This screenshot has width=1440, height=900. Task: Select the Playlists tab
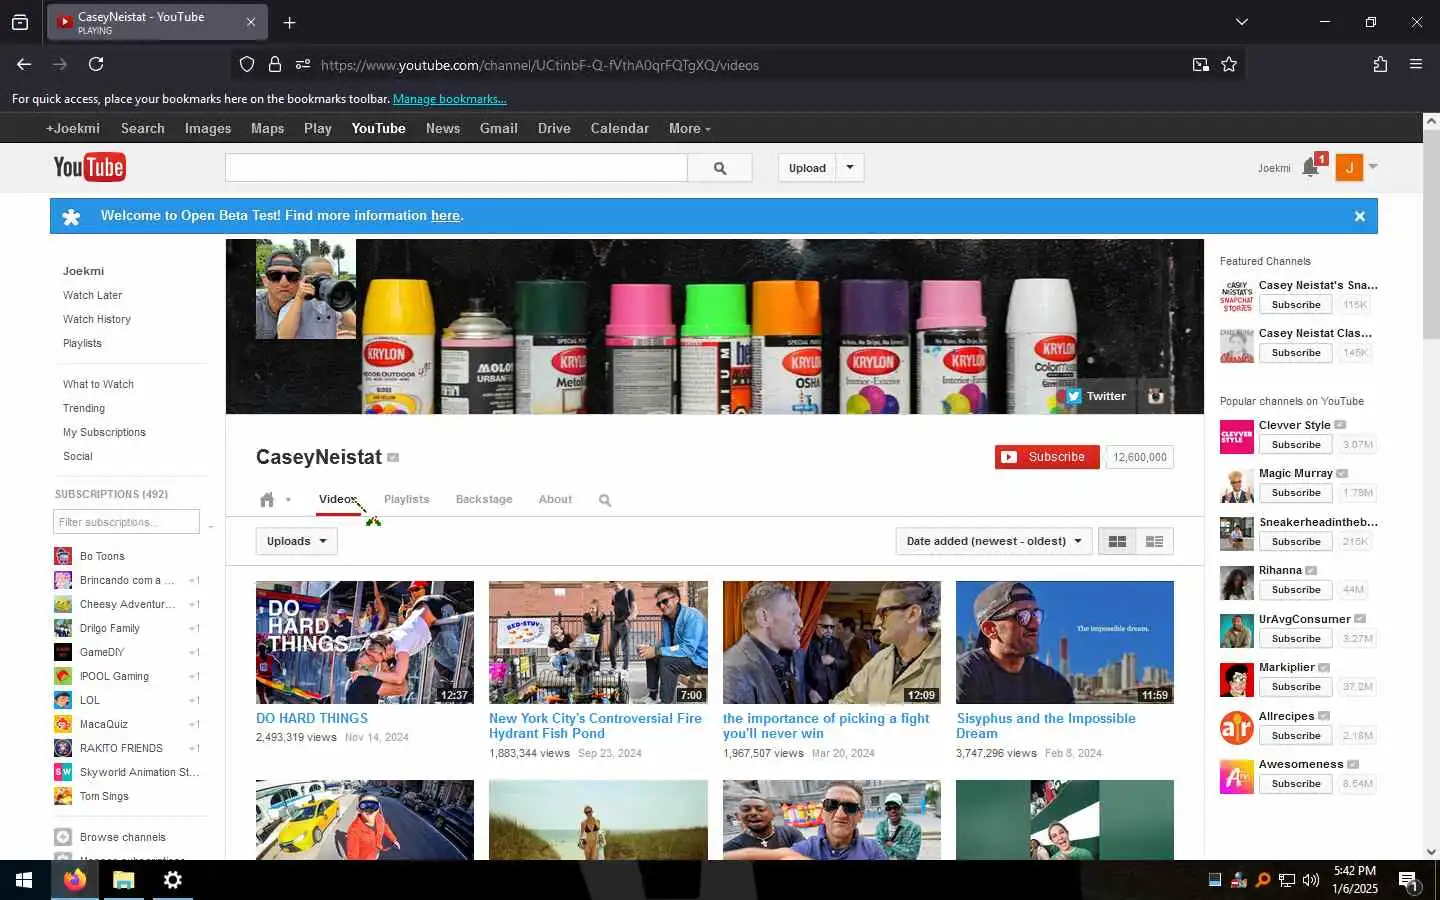tap(406, 499)
